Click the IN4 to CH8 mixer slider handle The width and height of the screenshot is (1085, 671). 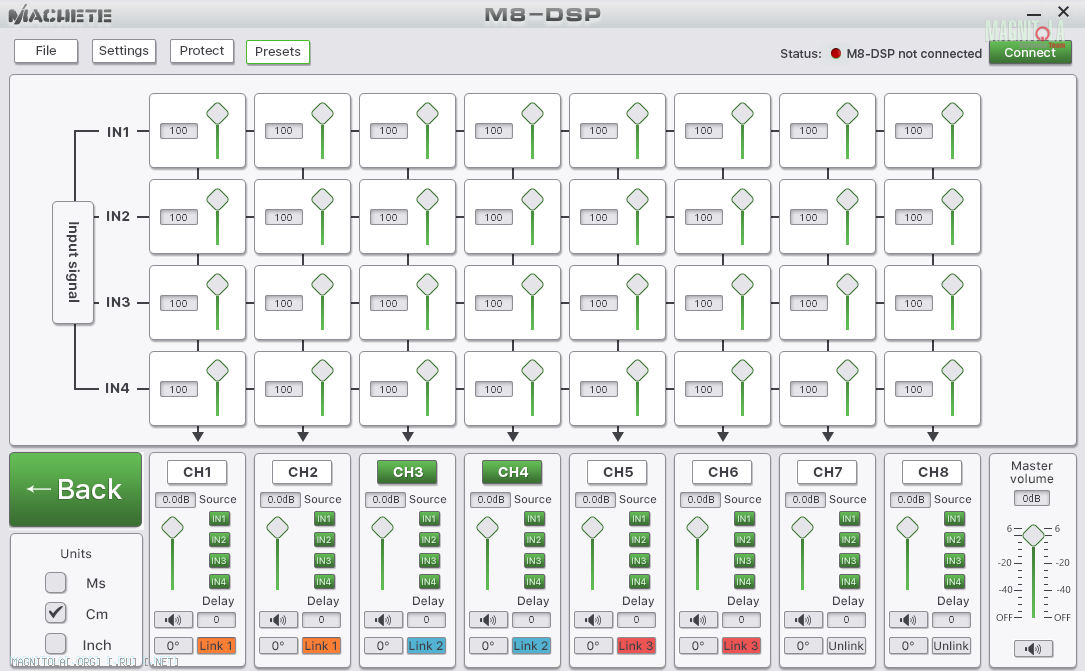952,371
